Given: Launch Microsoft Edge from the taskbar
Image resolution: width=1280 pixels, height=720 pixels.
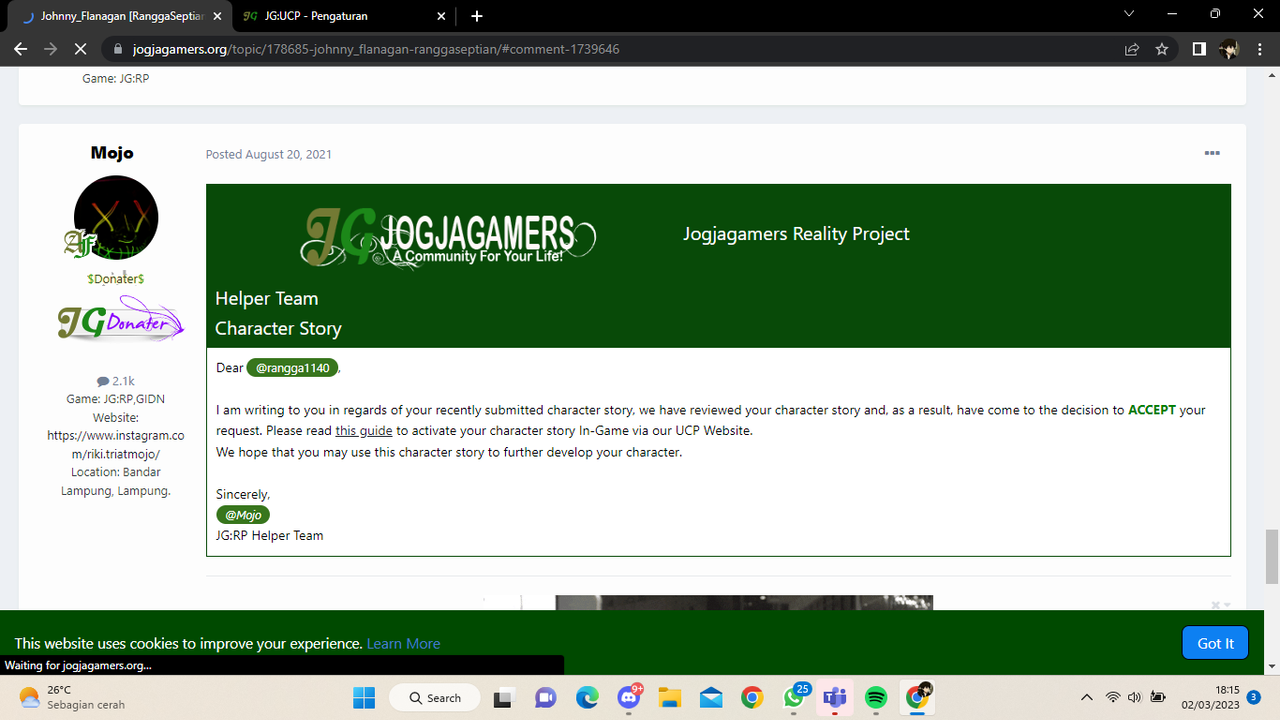Looking at the screenshot, I should 587,697.
